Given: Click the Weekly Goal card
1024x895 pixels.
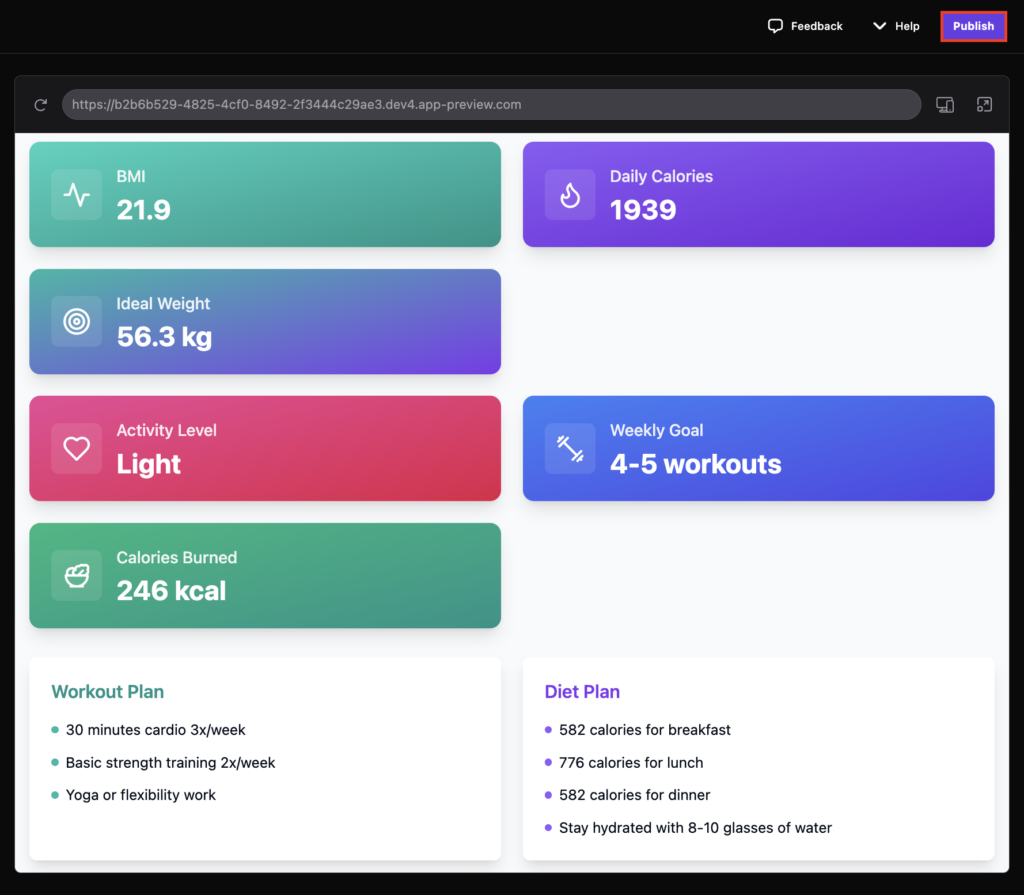Looking at the screenshot, I should coord(758,448).
